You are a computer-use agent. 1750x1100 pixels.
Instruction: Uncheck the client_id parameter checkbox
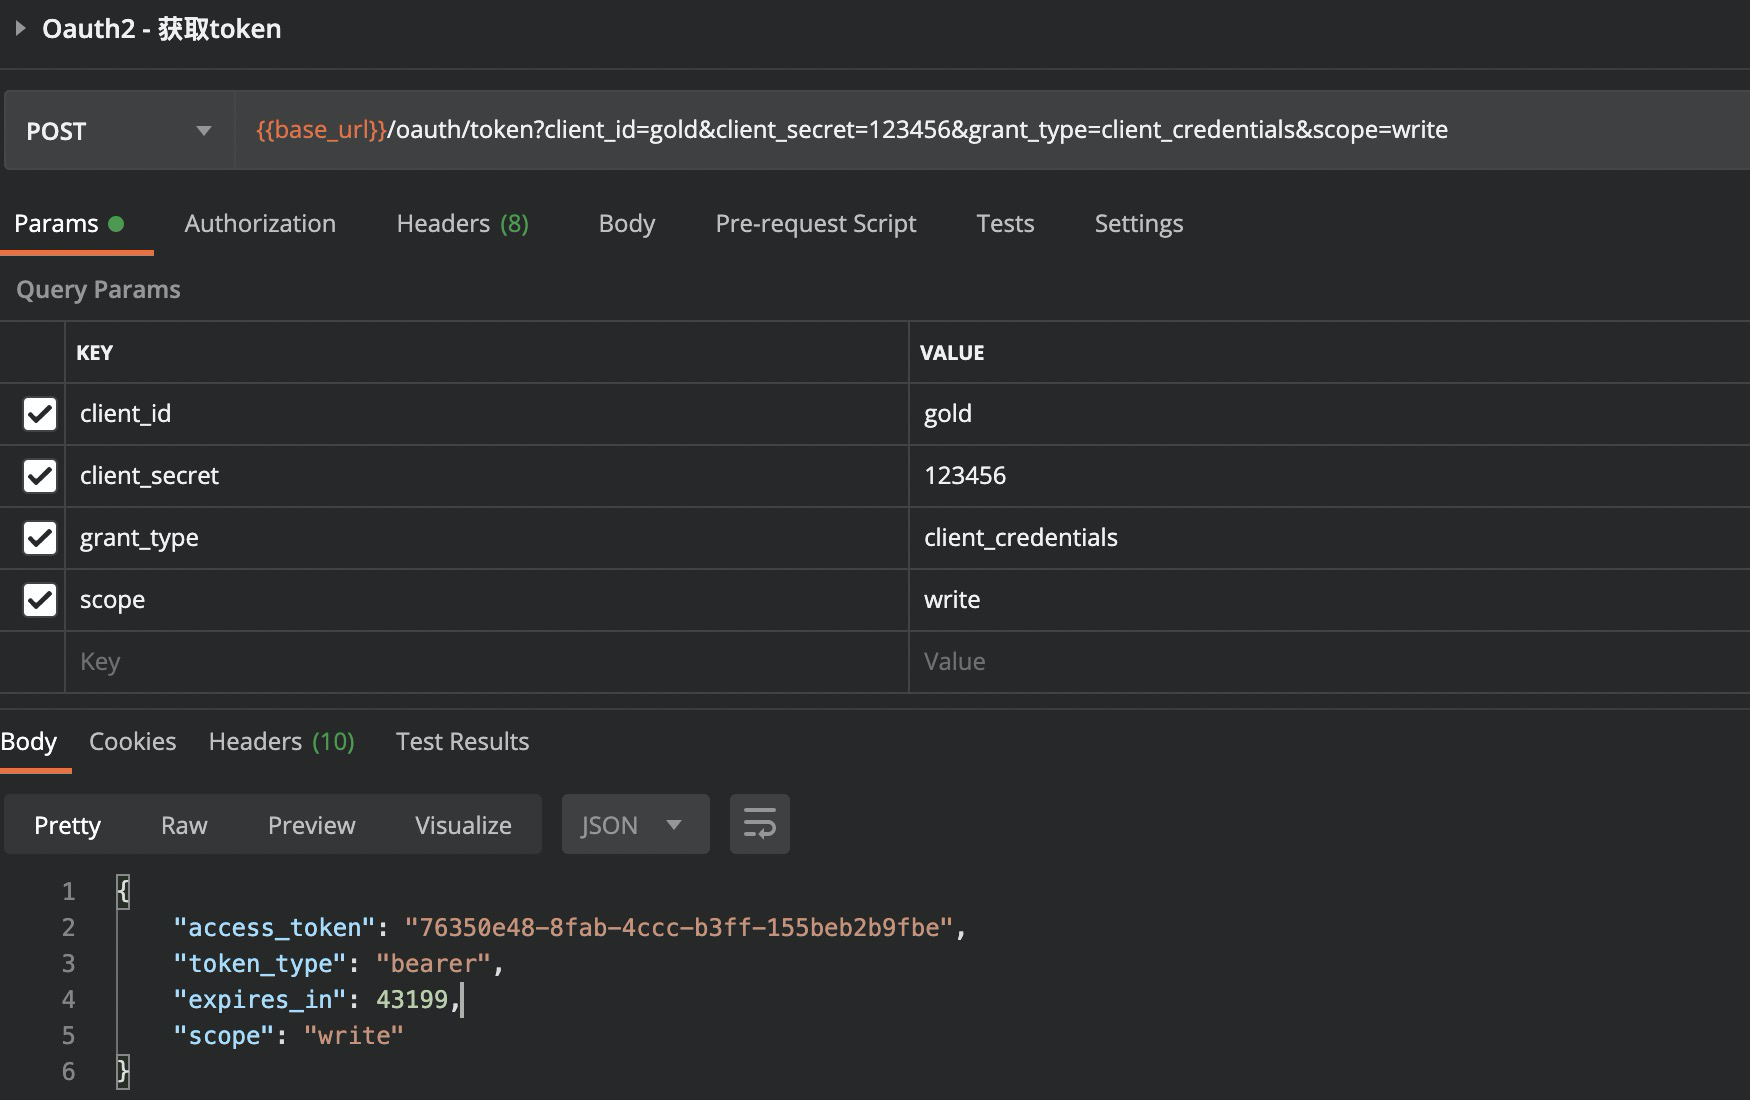[x=40, y=414]
